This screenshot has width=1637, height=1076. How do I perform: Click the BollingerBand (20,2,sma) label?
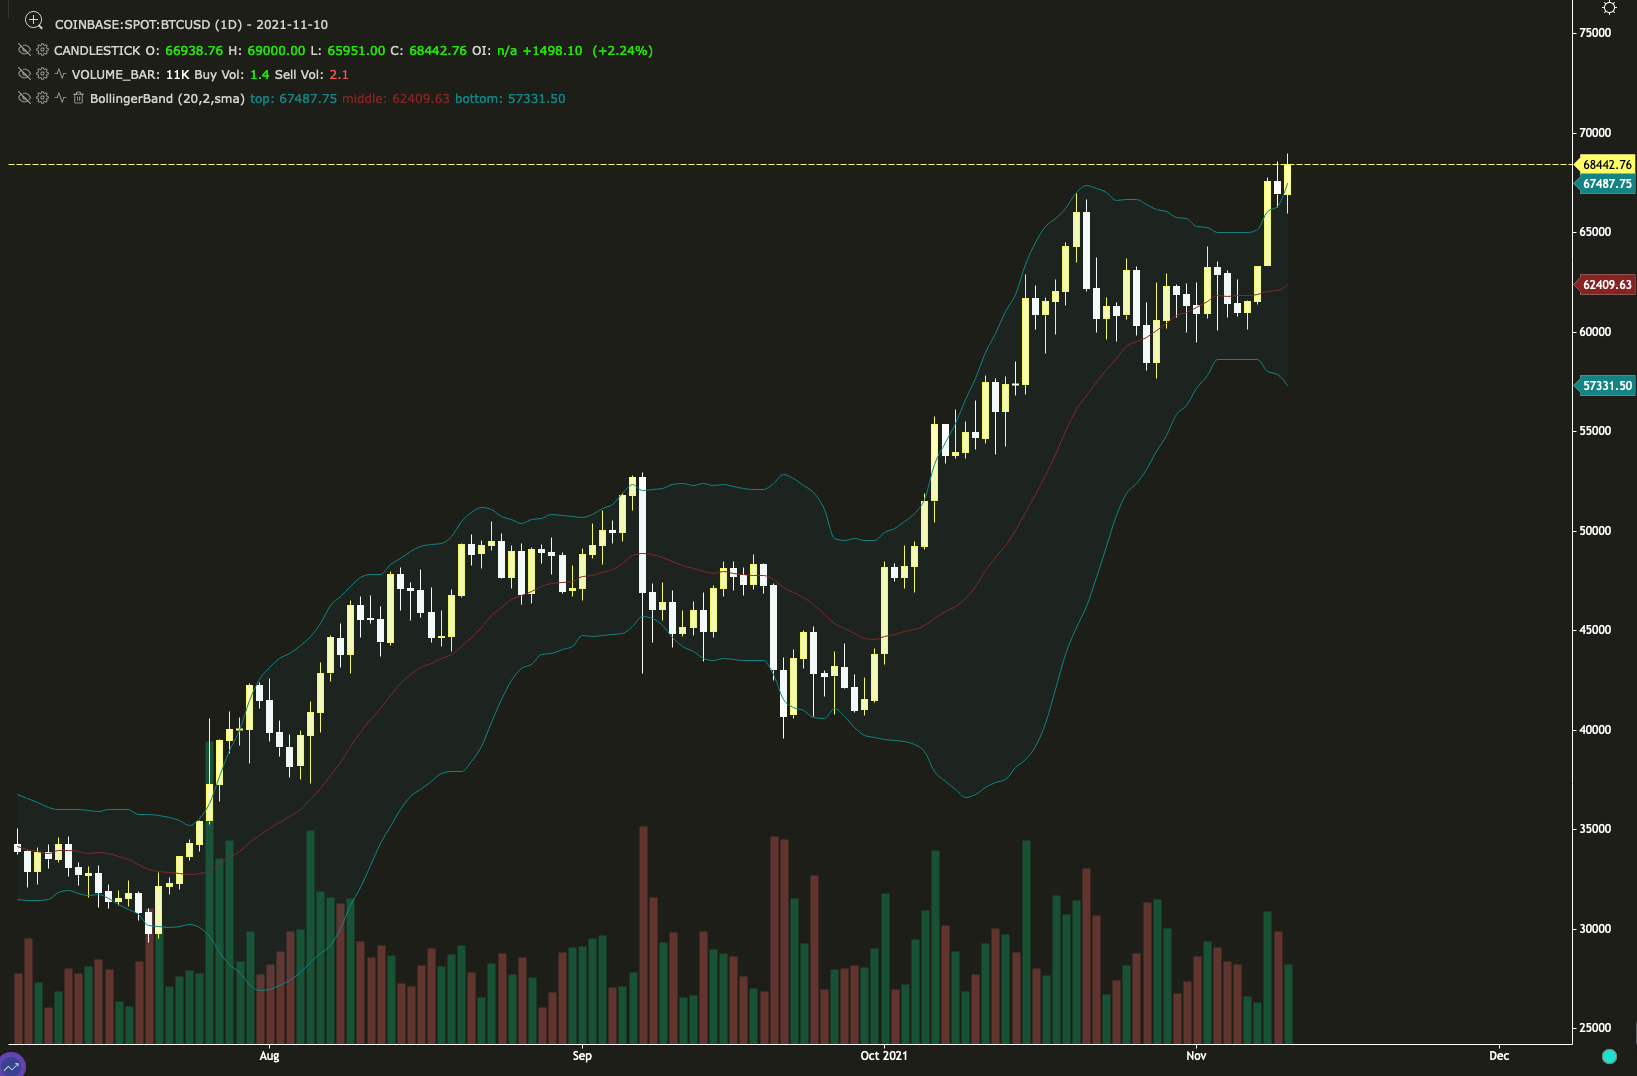(x=167, y=98)
